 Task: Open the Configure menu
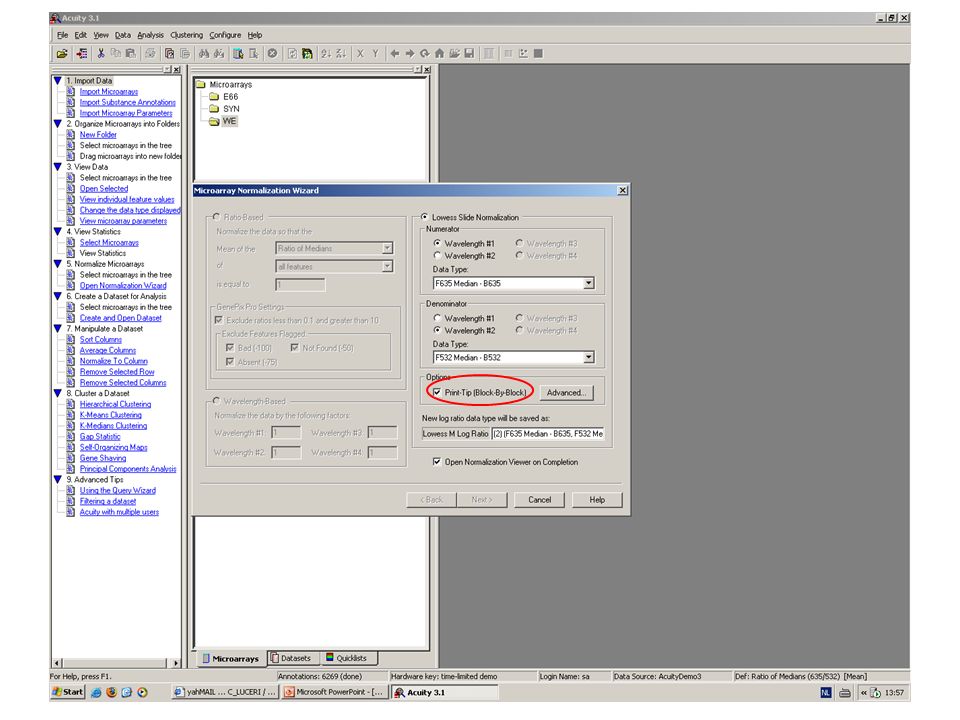(x=225, y=35)
